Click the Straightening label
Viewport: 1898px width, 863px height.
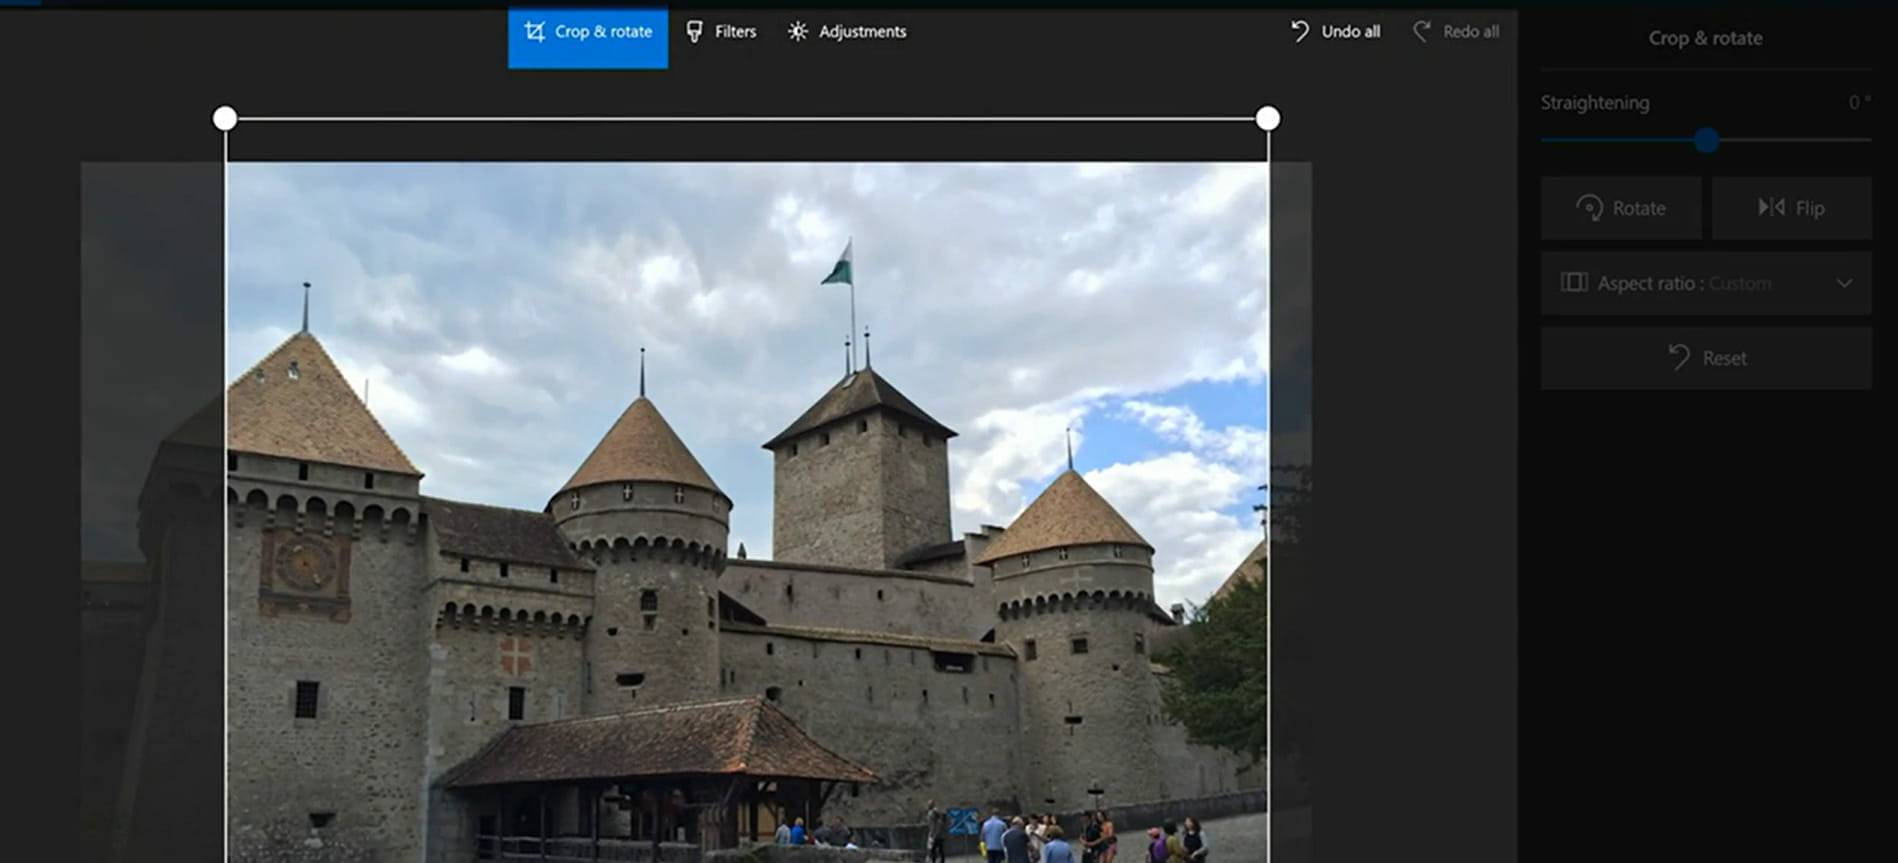[1595, 103]
